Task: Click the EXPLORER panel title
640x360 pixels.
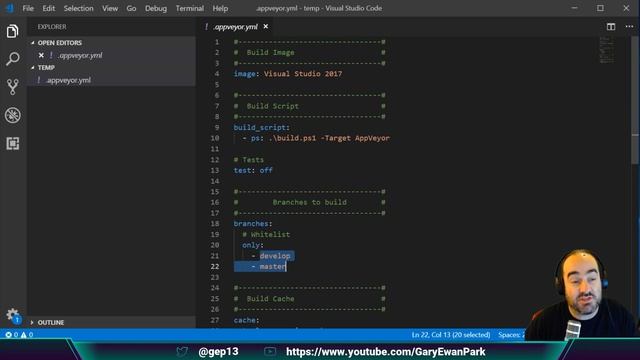Action: 52,27
